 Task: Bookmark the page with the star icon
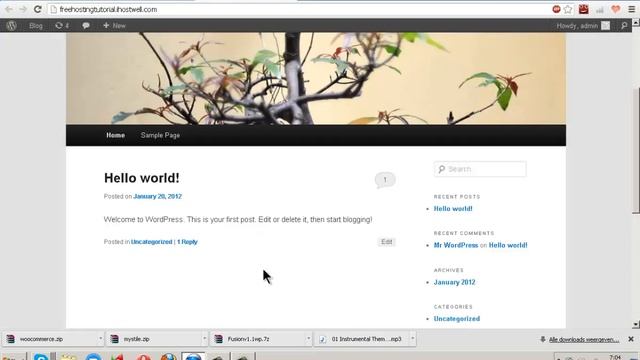point(568,9)
